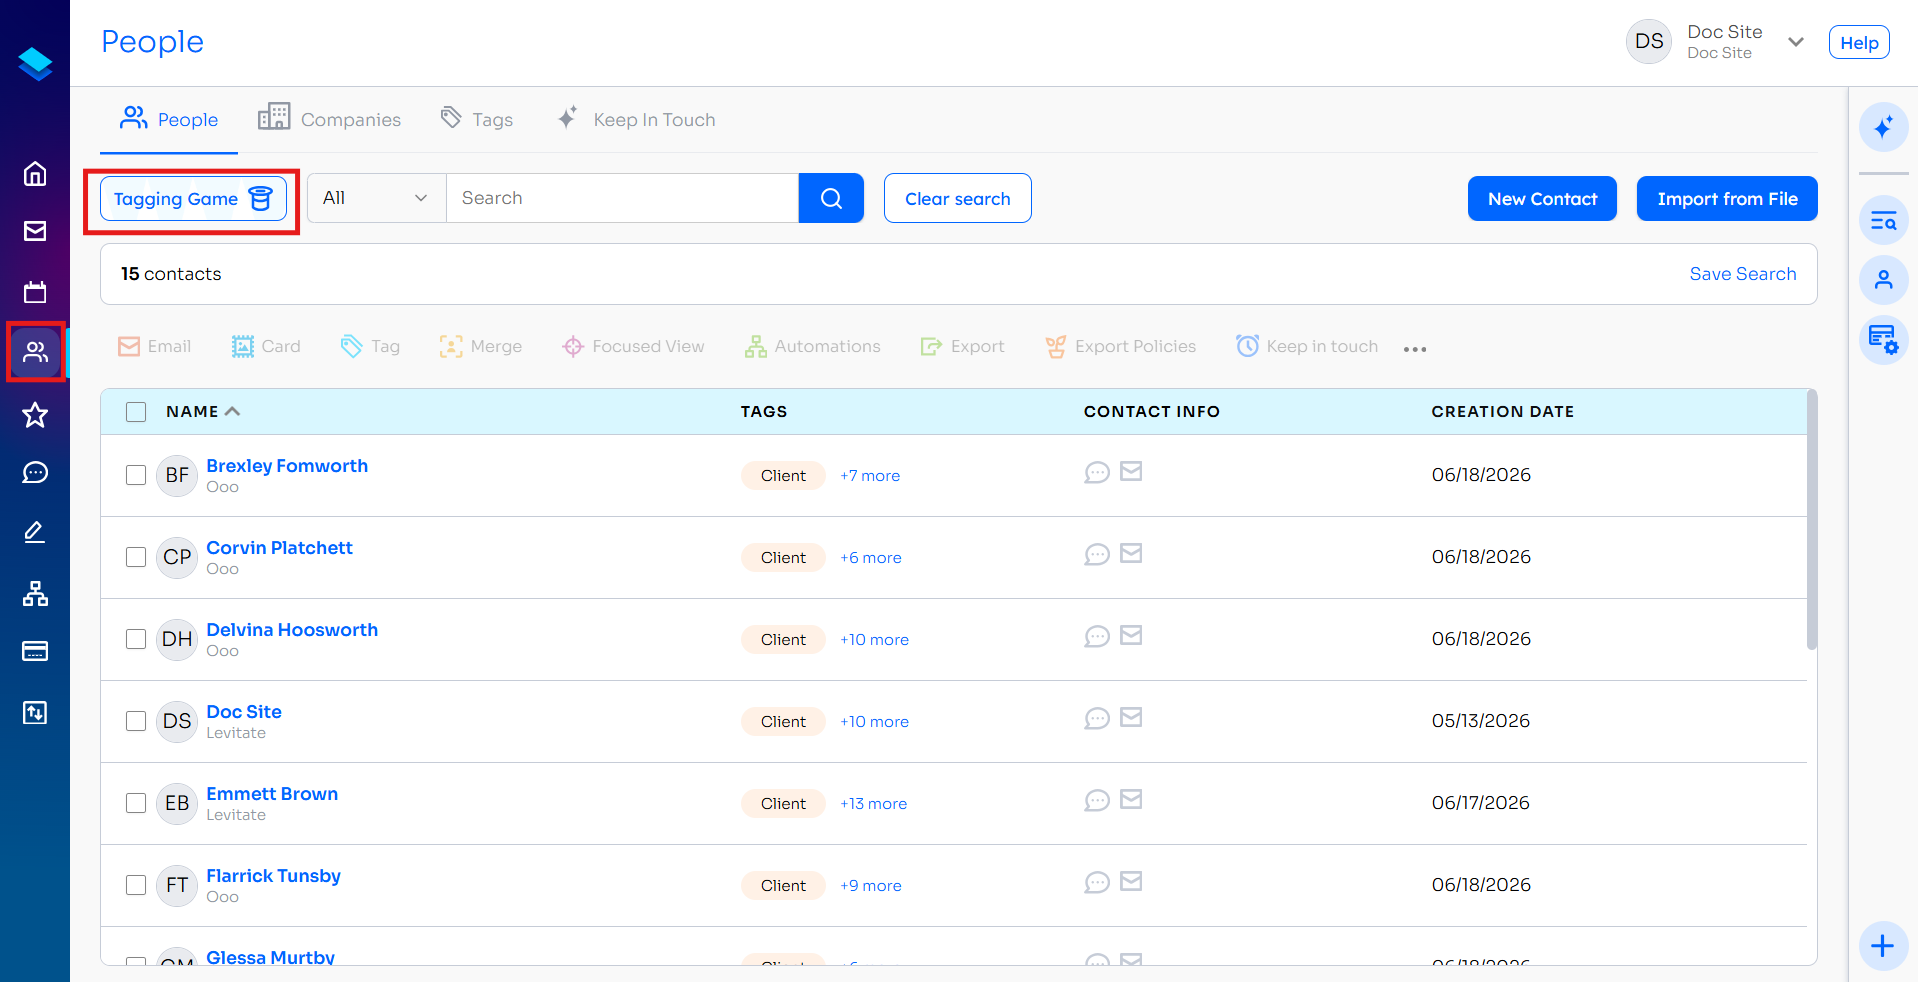1918x982 pixels.
Task: Click the envelope icon in Flarrick Tunsby row
Action: [x=1131, y=881]
